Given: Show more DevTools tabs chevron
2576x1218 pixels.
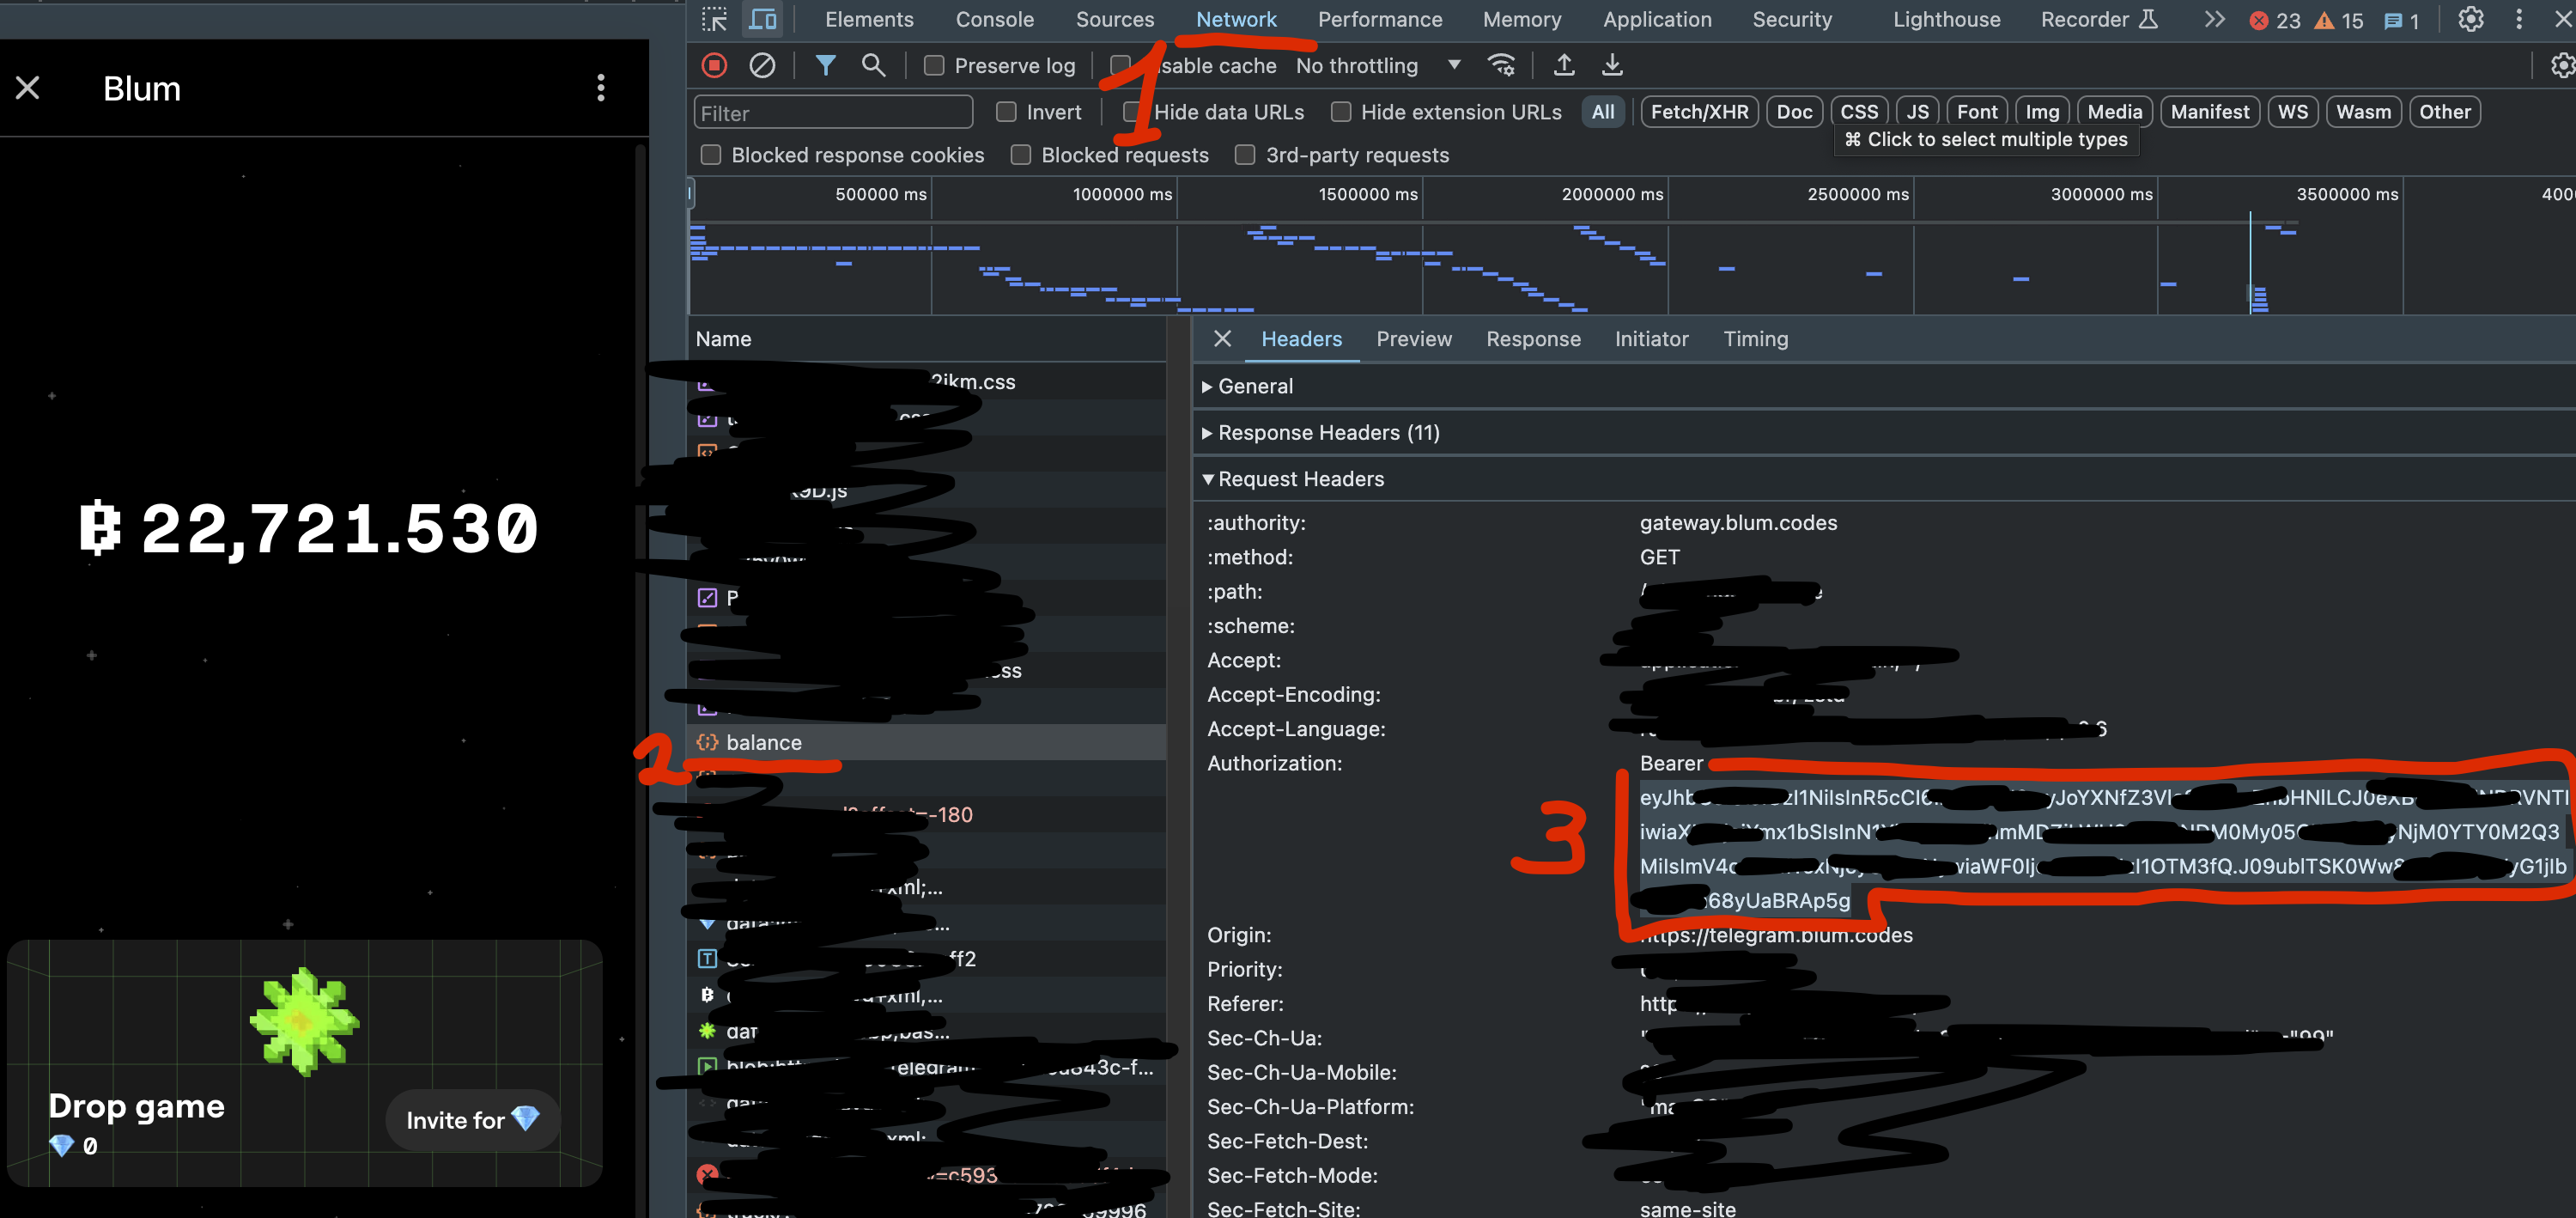Looking at the screenshot, I should pos(2215,19).
